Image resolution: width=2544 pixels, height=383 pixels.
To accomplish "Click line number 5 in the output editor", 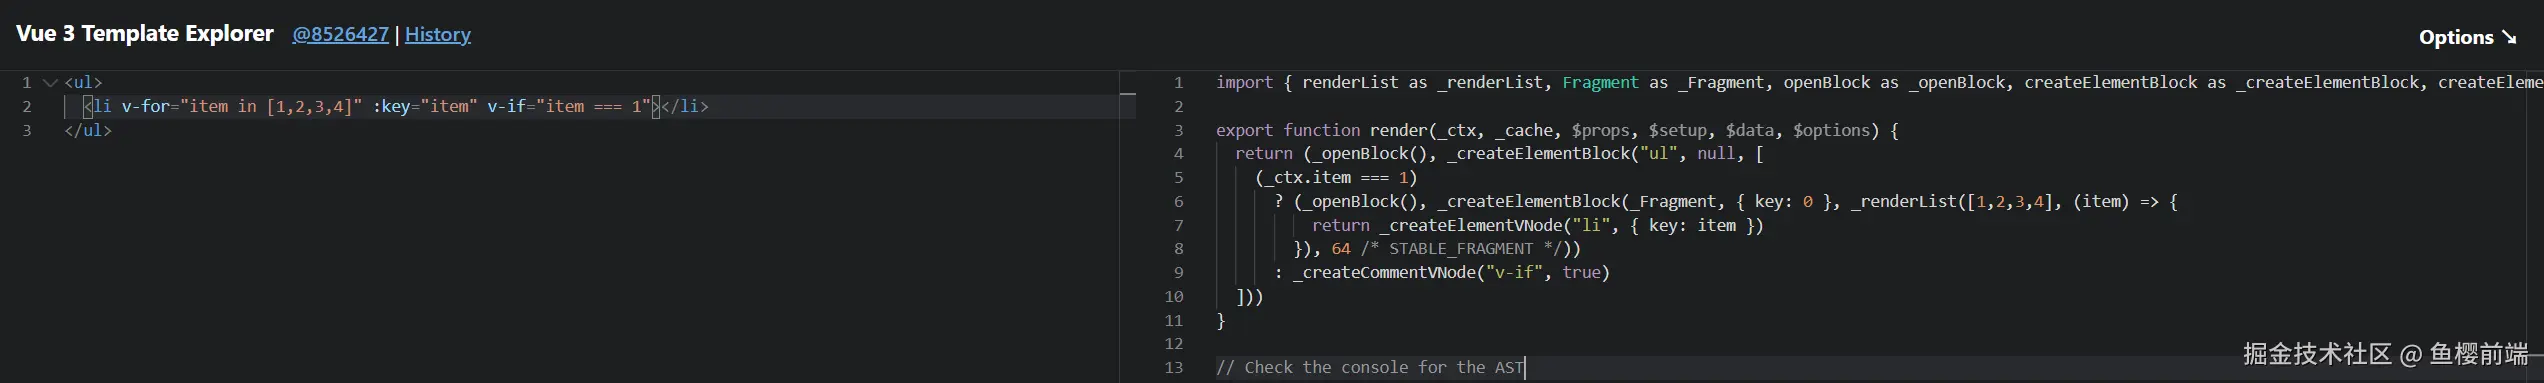I will click(1178, 177).
